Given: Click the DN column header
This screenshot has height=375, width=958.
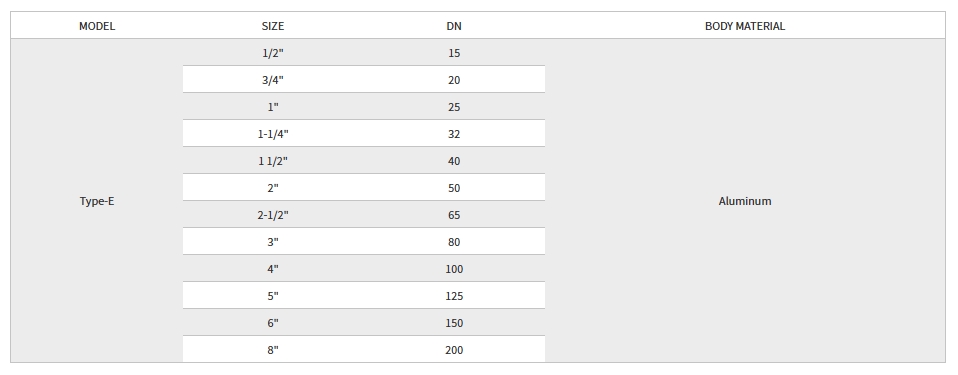Looking at the screenshot, I should pos(453,26).
